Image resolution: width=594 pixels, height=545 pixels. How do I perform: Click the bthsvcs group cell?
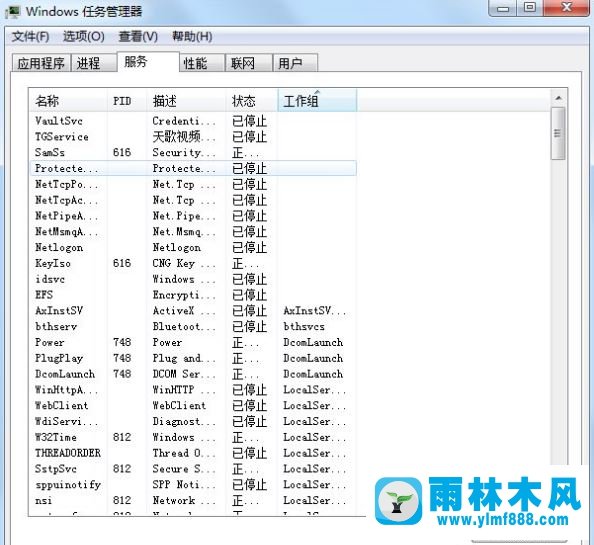304,326
